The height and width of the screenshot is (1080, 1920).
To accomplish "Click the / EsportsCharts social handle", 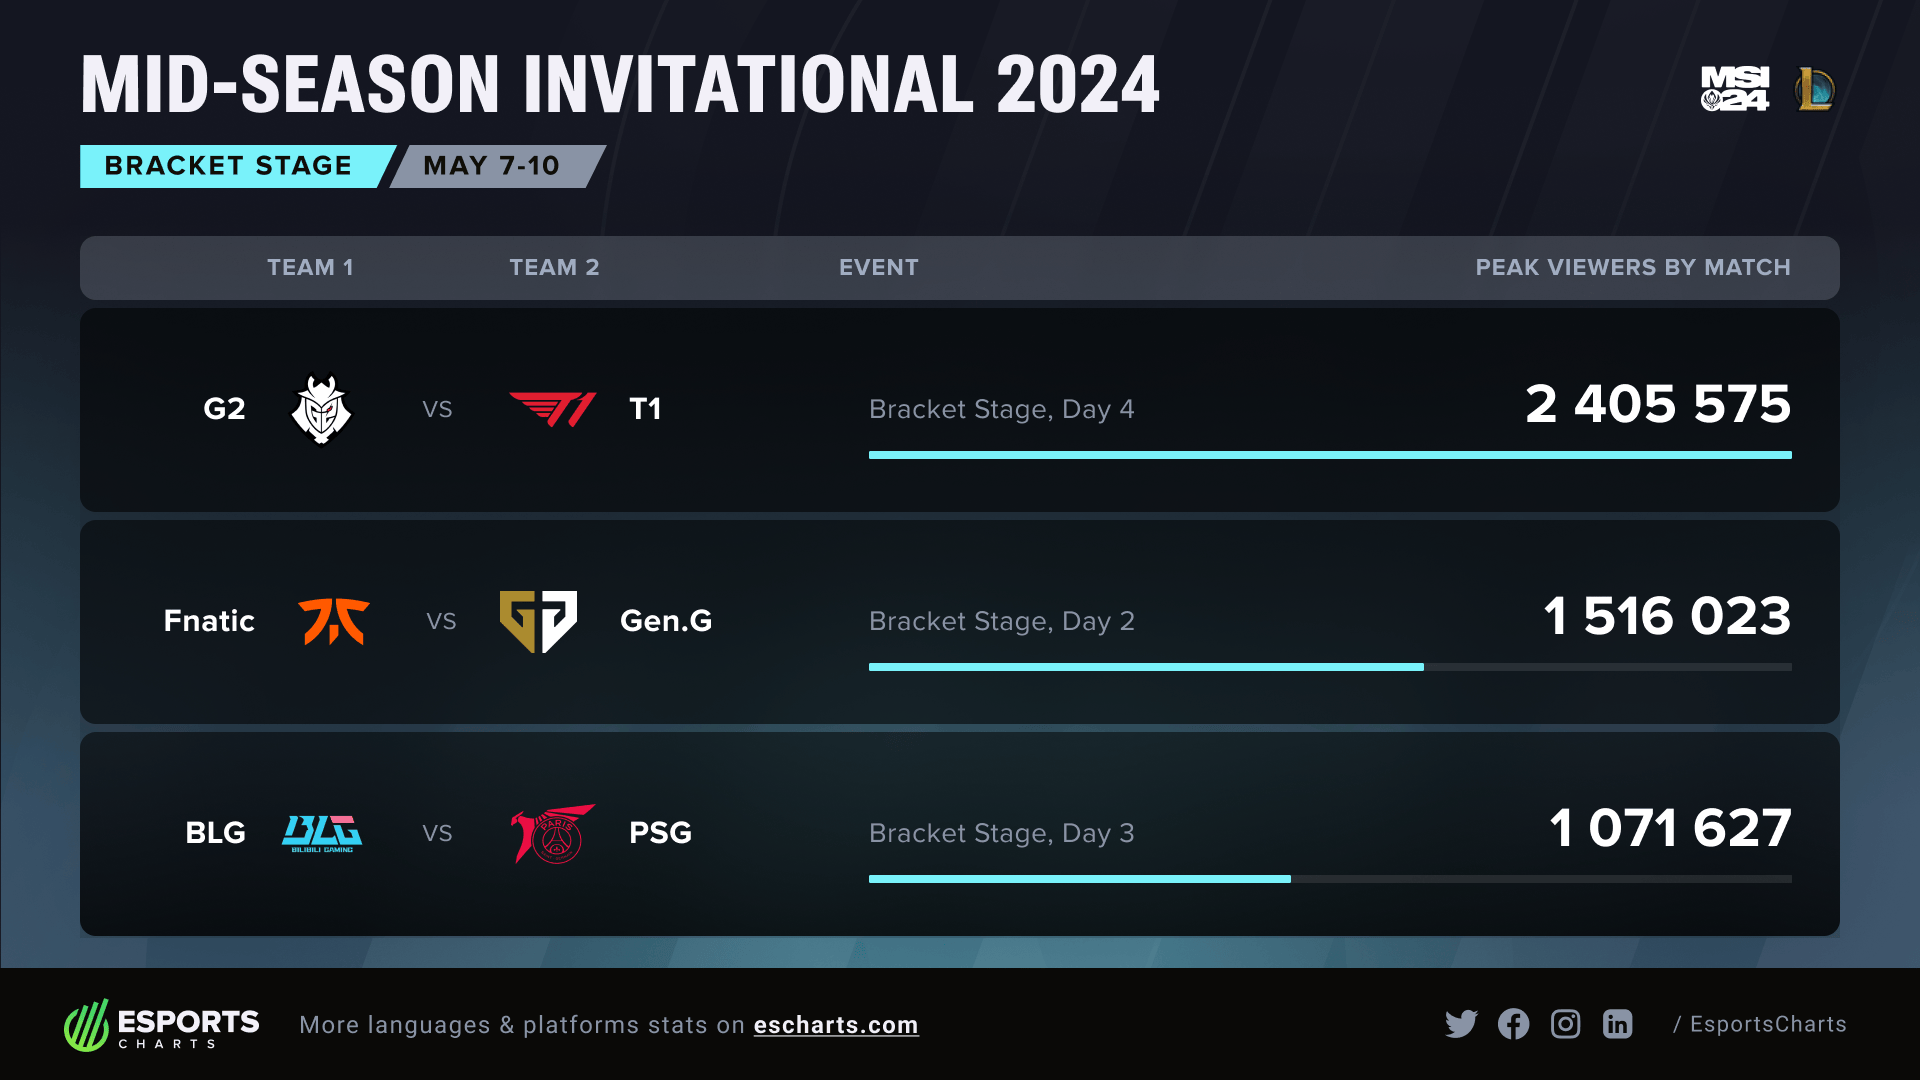I will [x=1760, y=1024].
